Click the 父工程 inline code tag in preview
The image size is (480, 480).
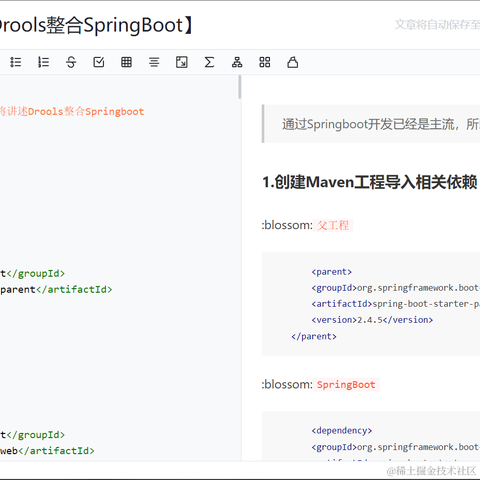coord(333,225)
